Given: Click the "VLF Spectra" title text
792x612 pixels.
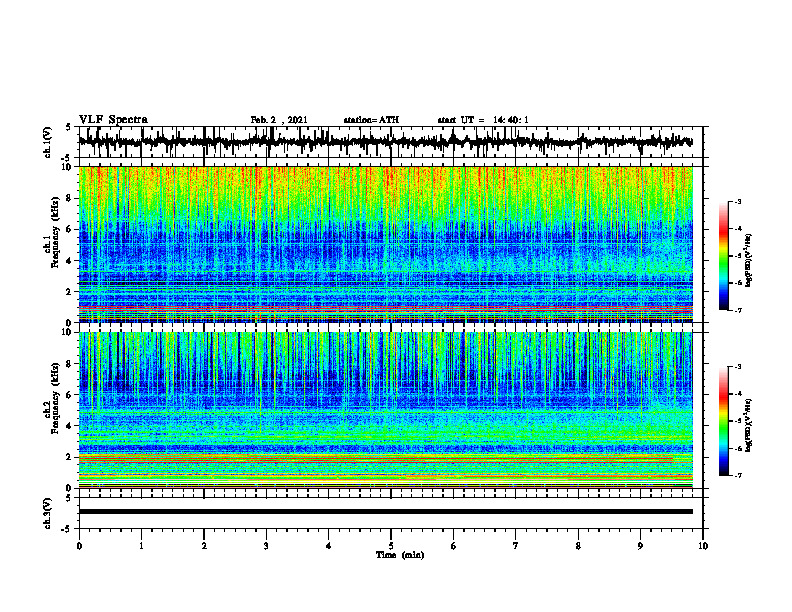Looking at the screenshot, I should (113, 120).
